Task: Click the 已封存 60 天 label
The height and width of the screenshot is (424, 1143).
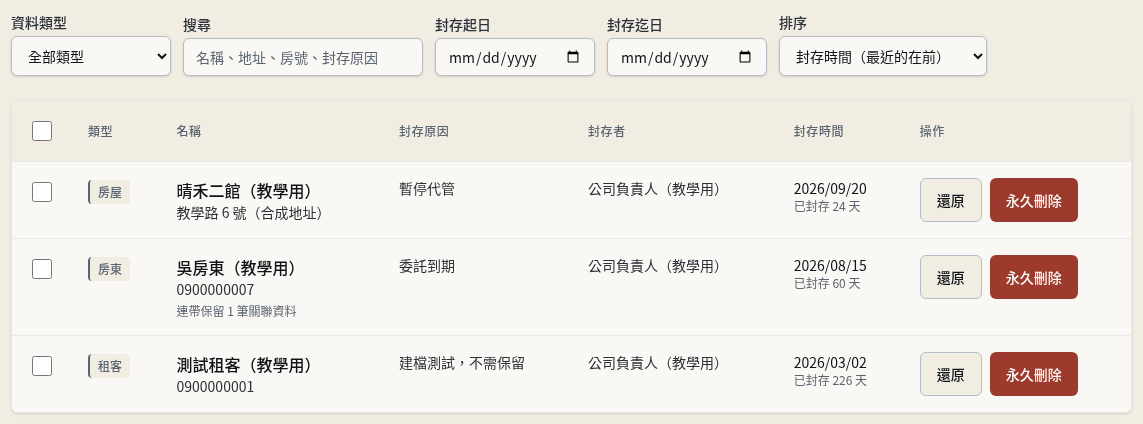Action: (827, 283)
